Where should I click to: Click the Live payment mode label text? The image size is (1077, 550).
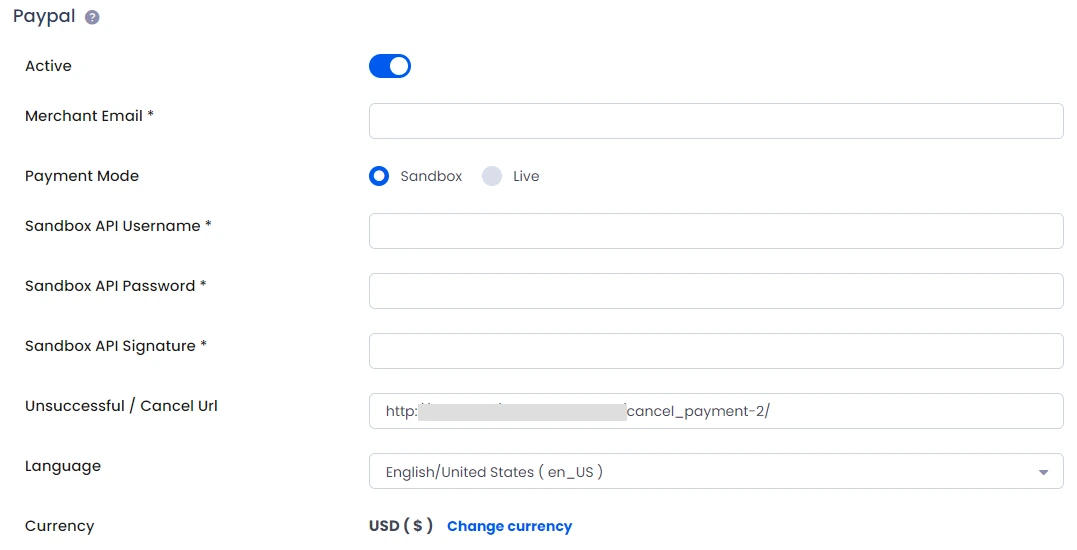(526, 176)
